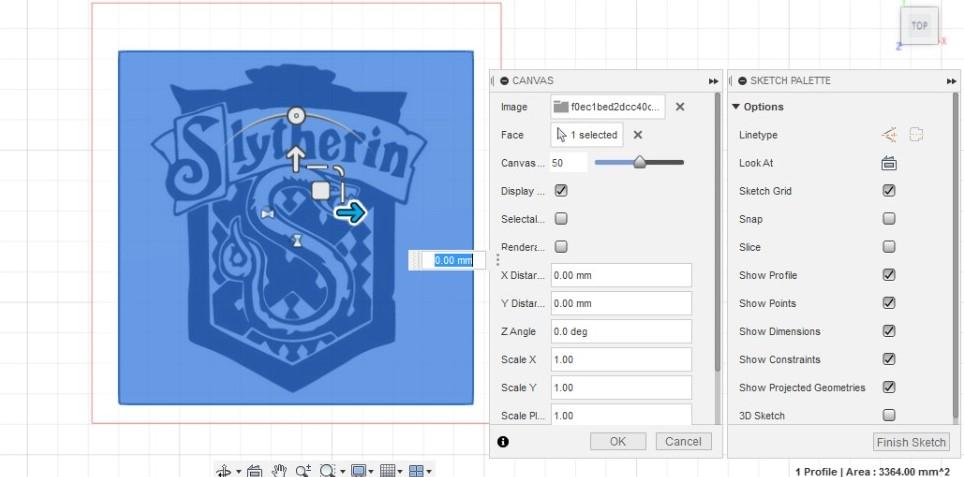Click the Canvas dialog scrollbar
Screen dimensions: 964x477
(x=717, y=231)
